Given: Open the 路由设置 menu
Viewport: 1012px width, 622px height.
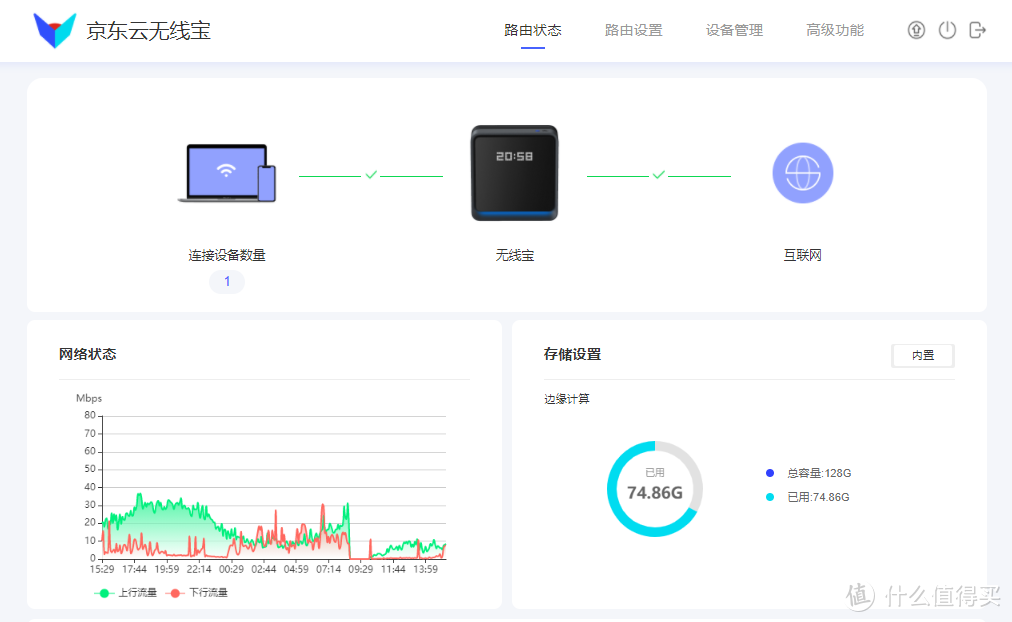Looking at the screenshot, I should click(633, 30).
